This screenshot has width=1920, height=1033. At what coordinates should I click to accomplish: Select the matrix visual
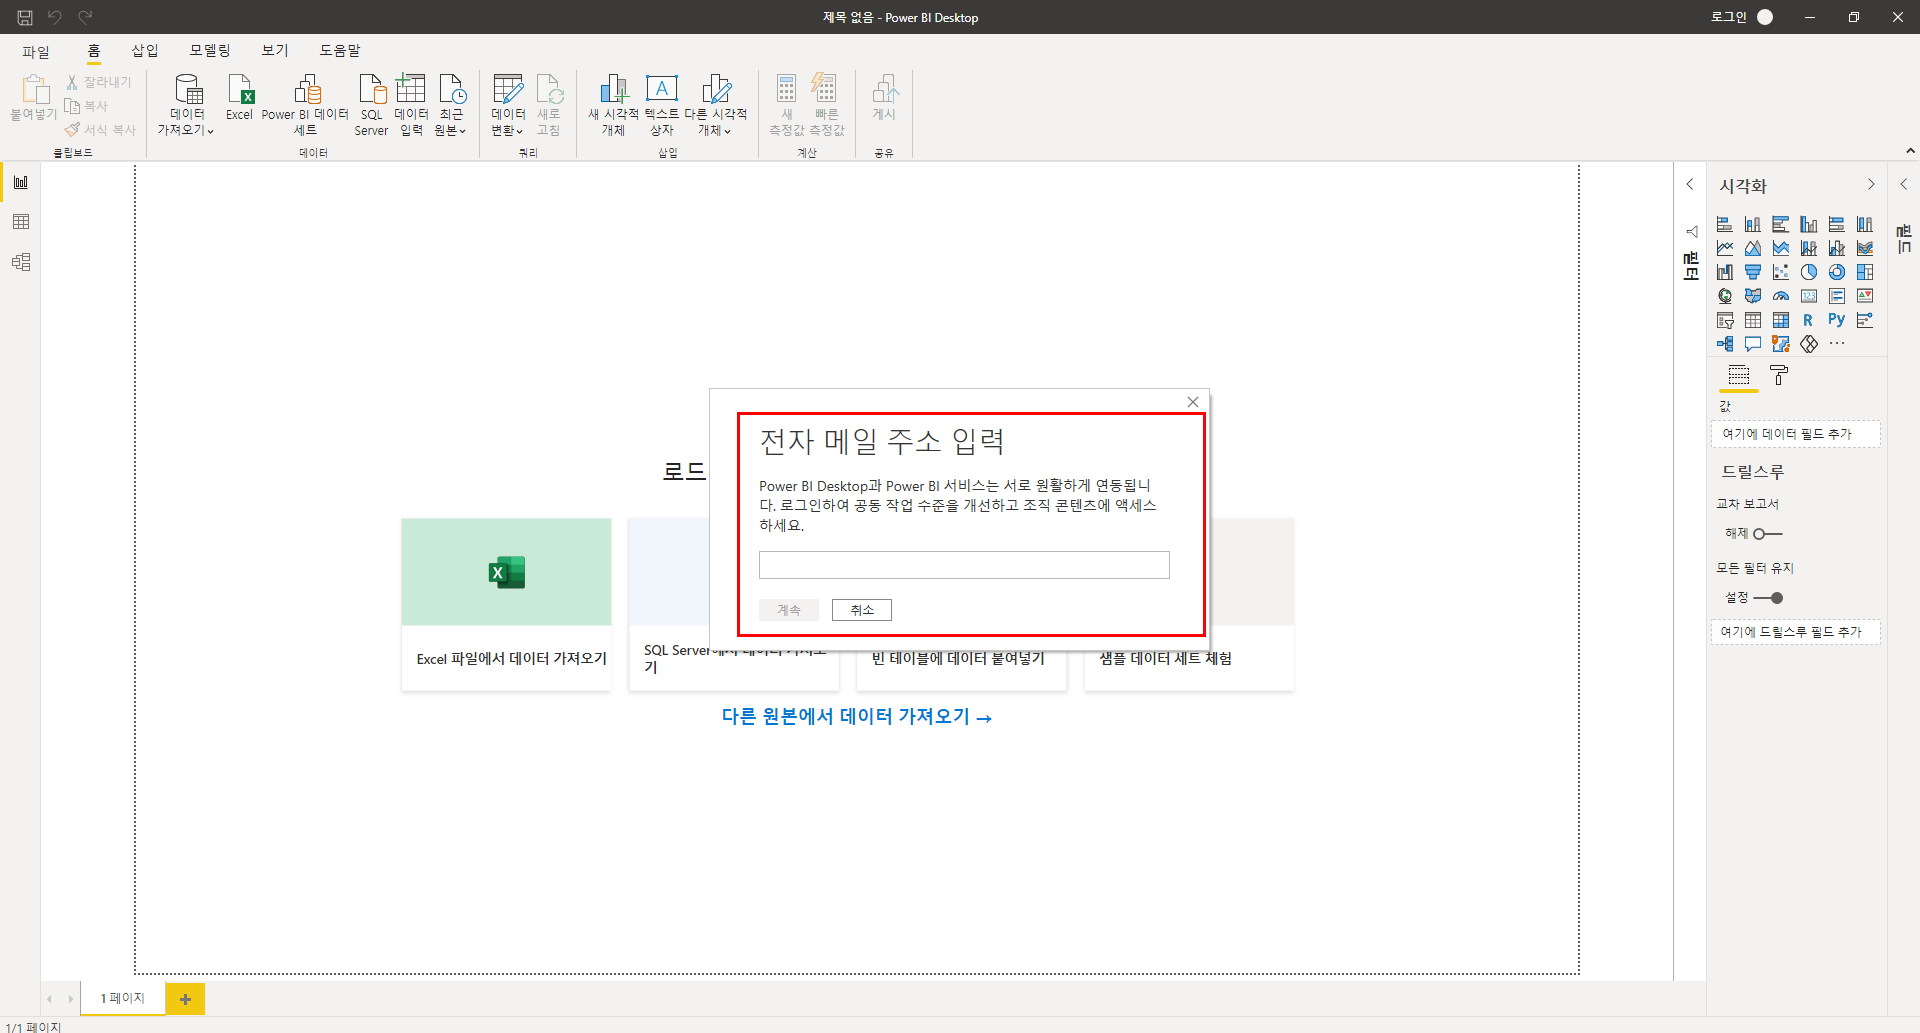1781,320
